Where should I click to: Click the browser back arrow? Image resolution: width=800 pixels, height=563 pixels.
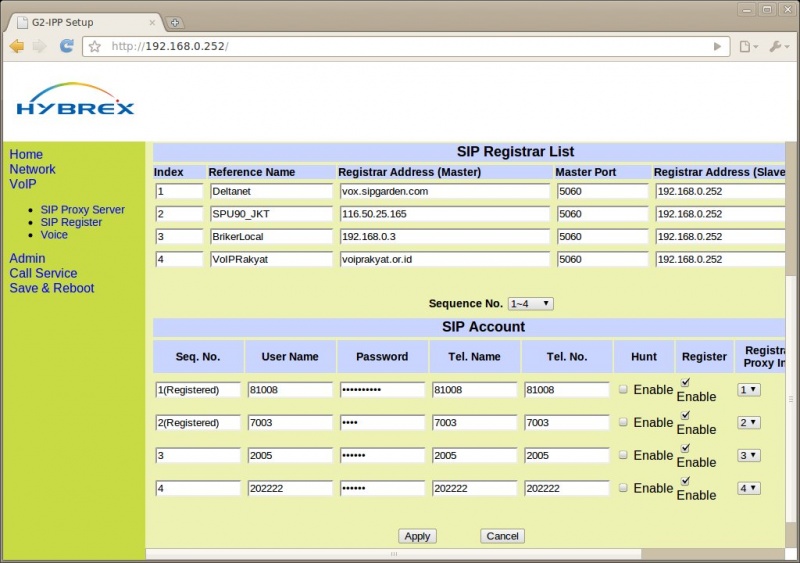(x=16, y=46)
